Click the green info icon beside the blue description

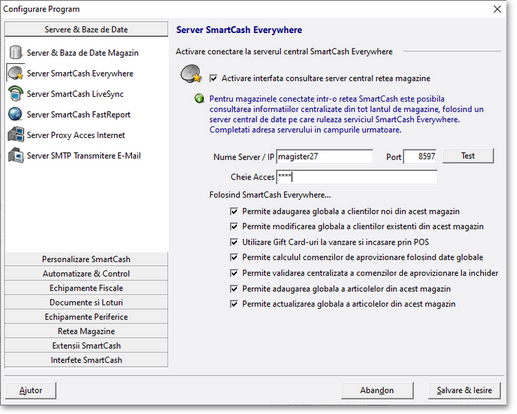tap(199, 99)
